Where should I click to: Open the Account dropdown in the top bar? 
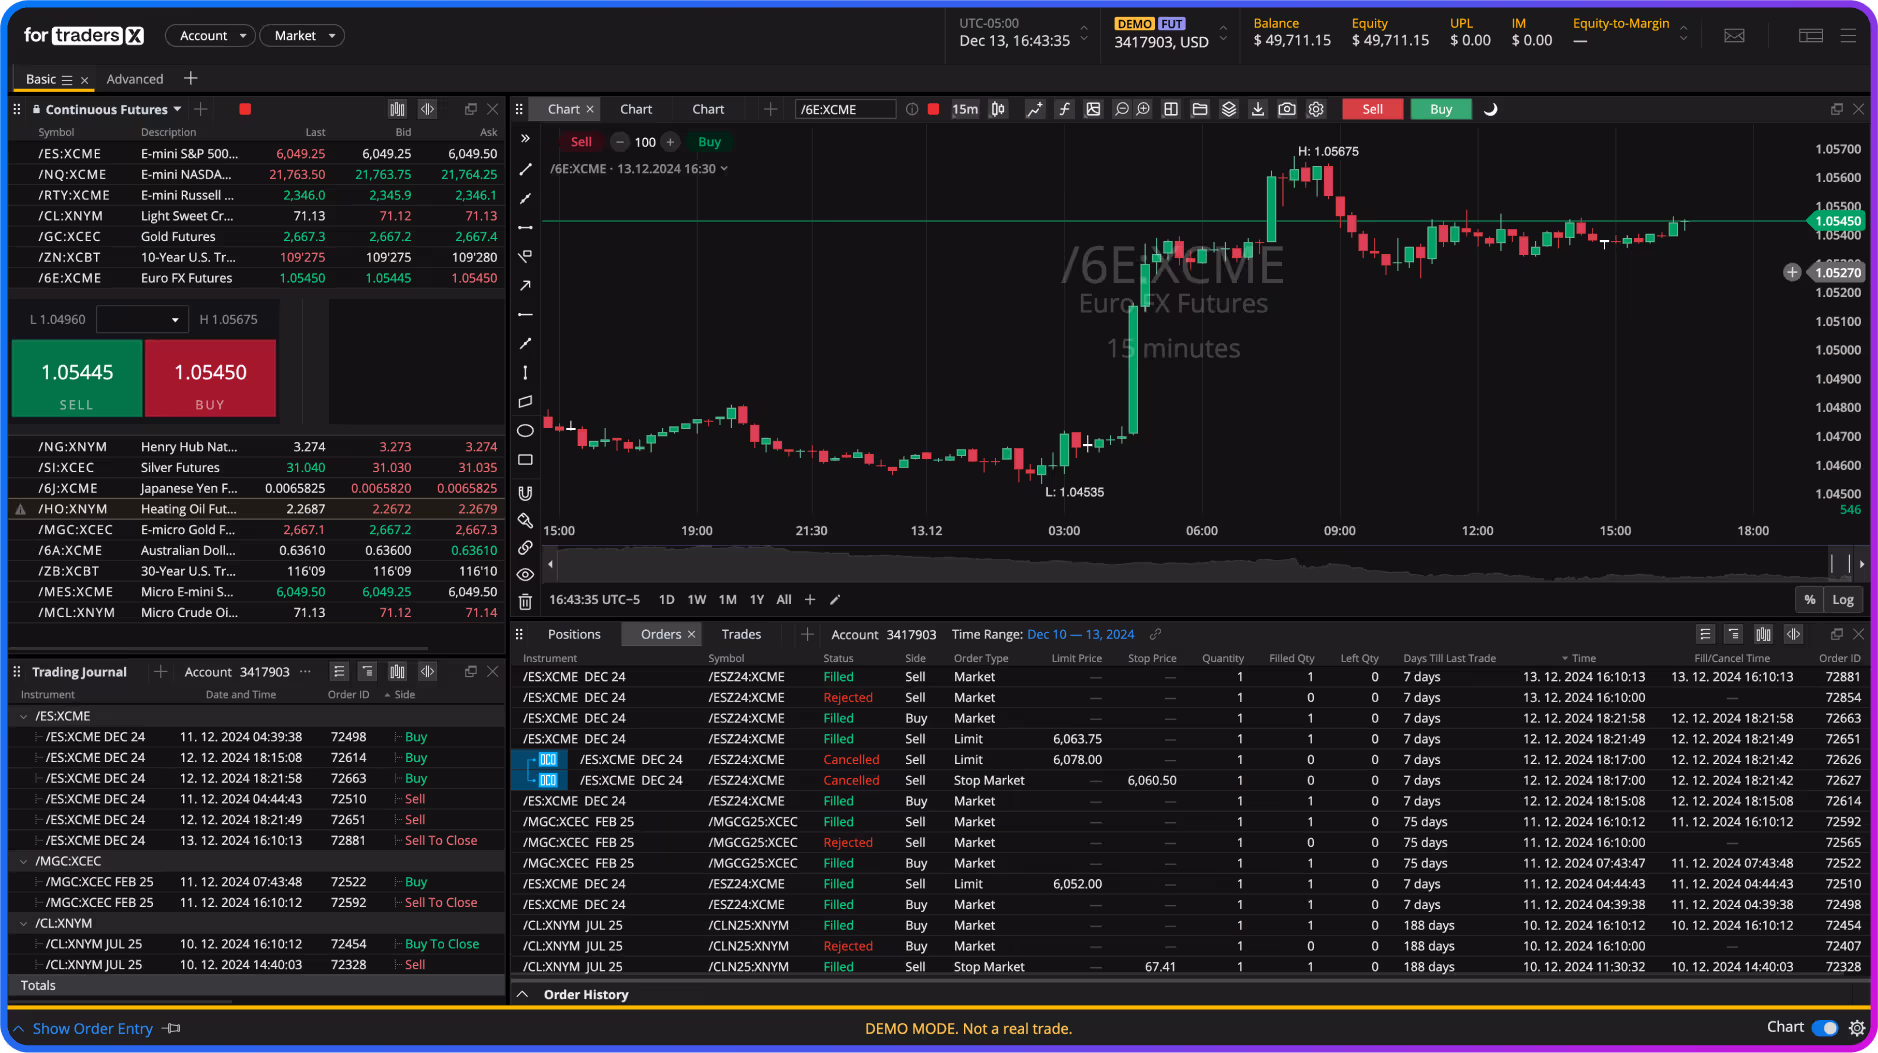tap(210, 35)
